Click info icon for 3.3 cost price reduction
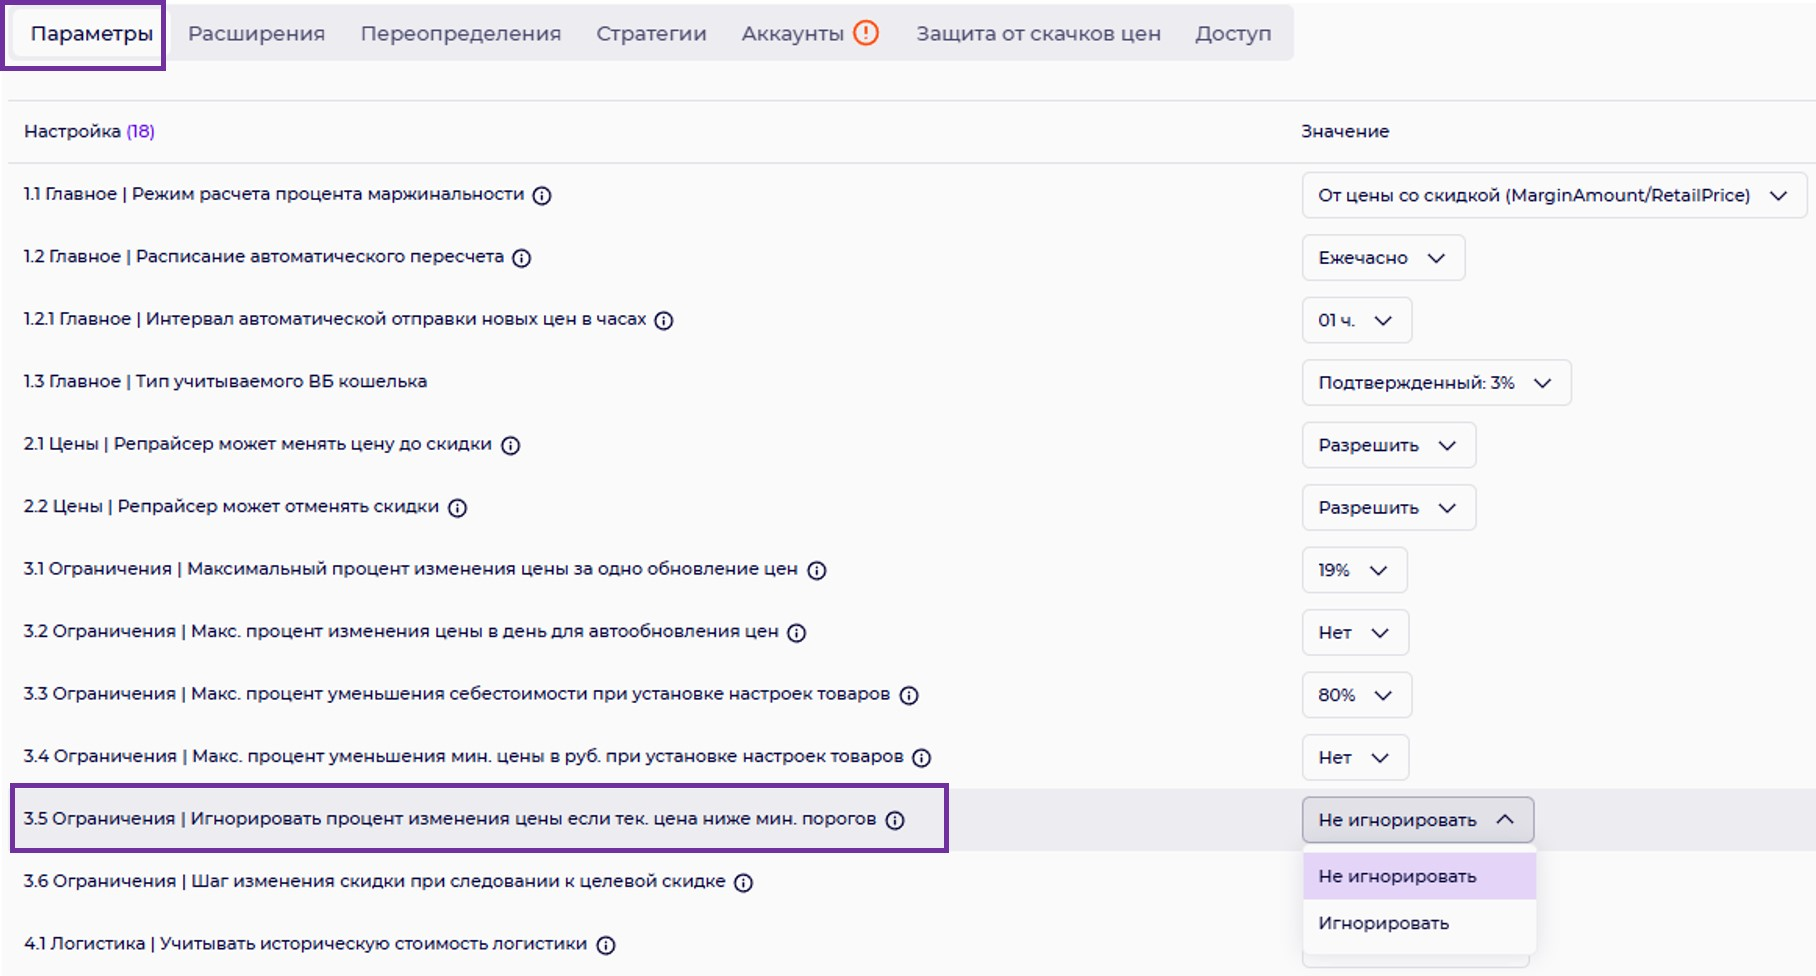The image size is (1816, 976). (908, 696)
